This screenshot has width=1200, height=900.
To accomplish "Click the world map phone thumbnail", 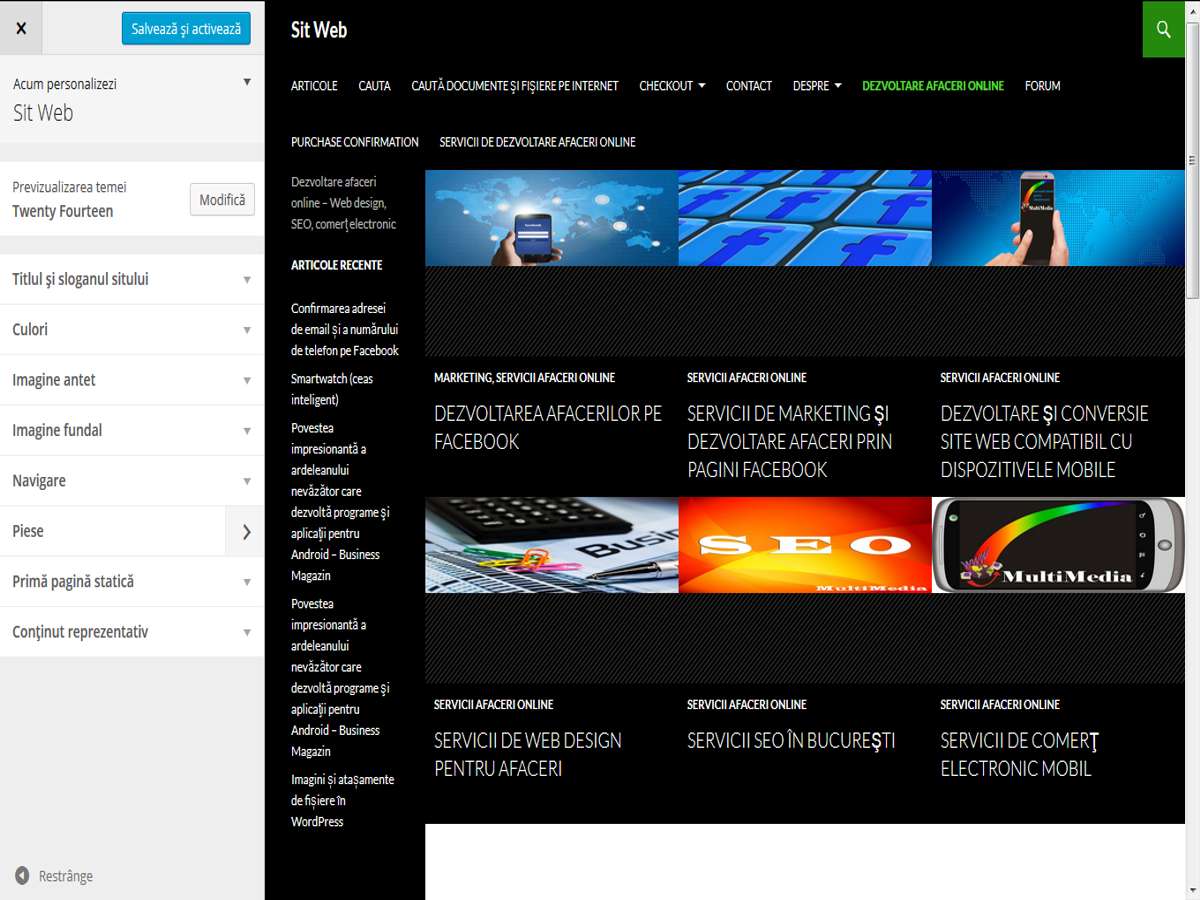I will coord(552,218).
